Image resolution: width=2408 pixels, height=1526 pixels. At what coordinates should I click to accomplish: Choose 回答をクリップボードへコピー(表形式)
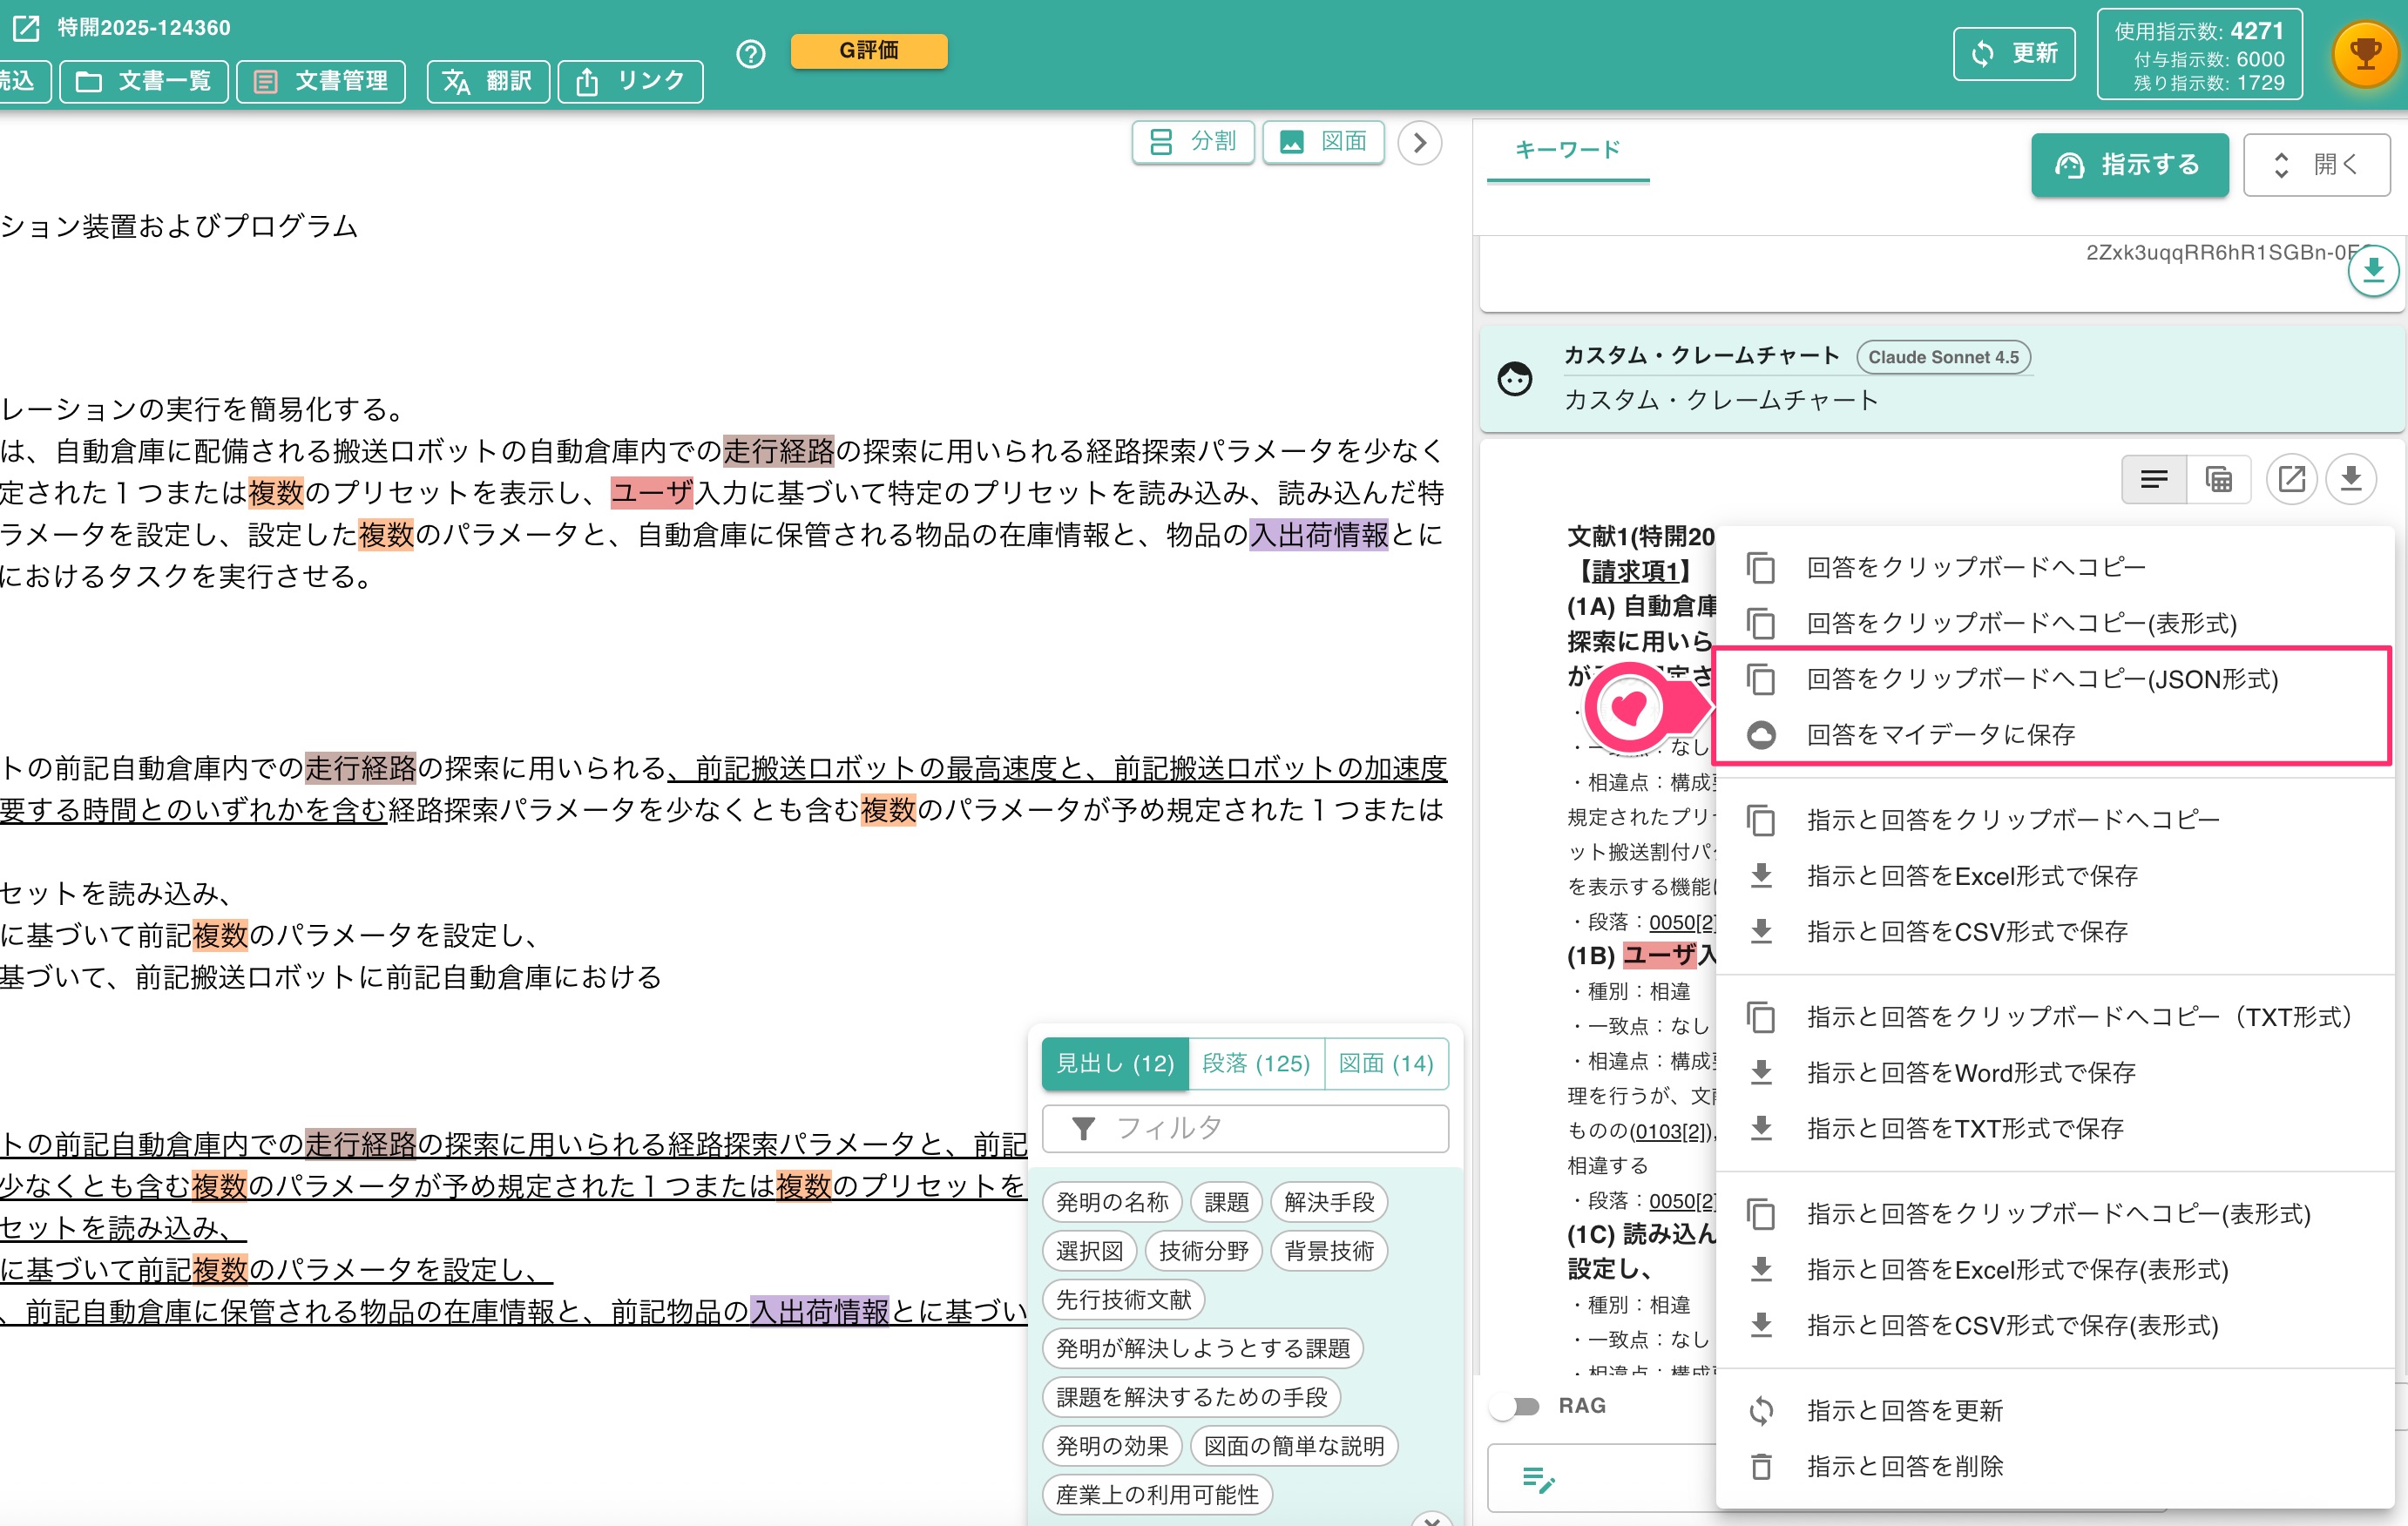tap(2054, 623)
